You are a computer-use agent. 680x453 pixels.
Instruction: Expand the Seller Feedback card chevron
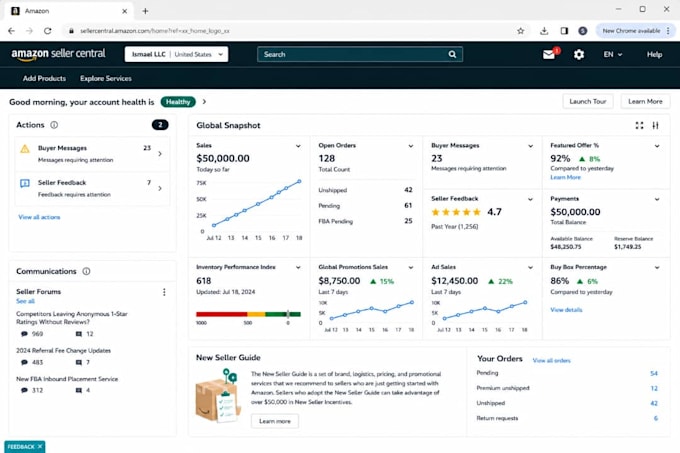530,199
